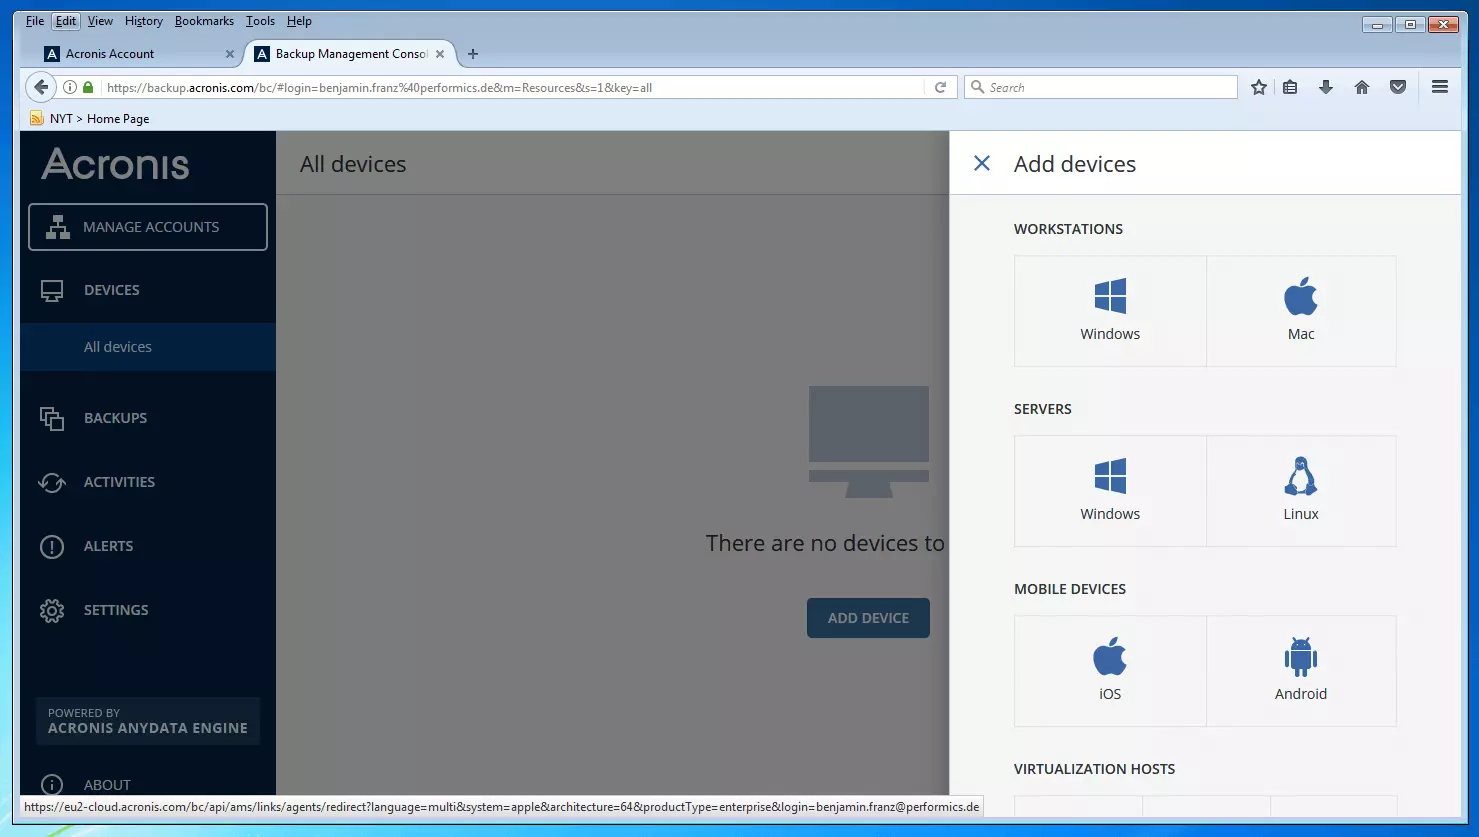Screen dimensions: 1479x837
Task: Add an Android mobile device
Action: 1300,671
